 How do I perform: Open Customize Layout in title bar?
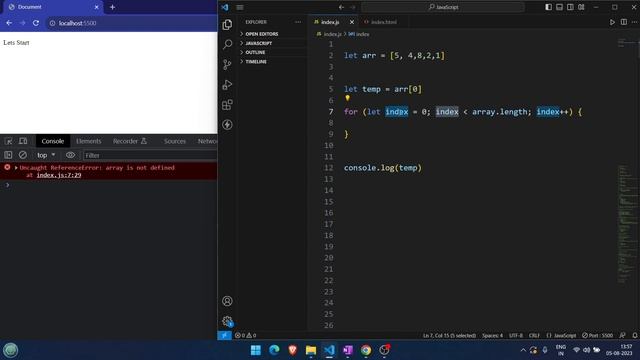click(581, 7)
